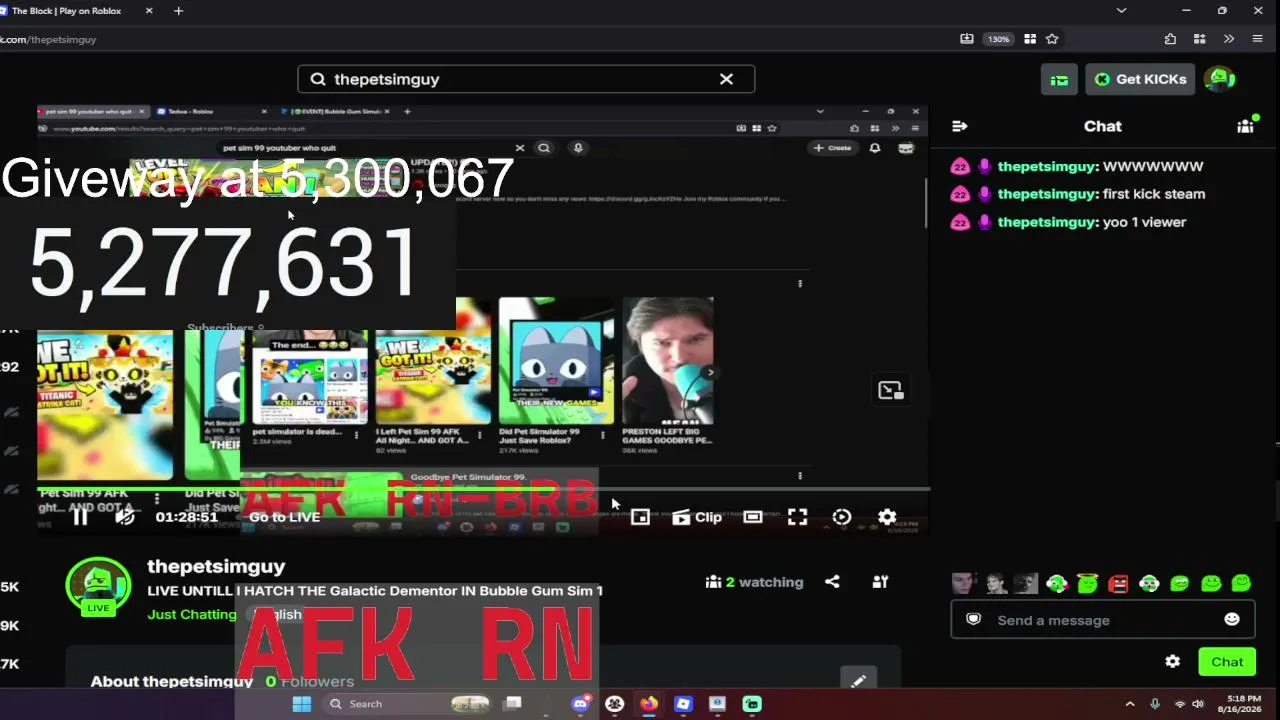
Task: Click the stream title LIVE UNTILL I HATCH
Action: coord(375,591)
